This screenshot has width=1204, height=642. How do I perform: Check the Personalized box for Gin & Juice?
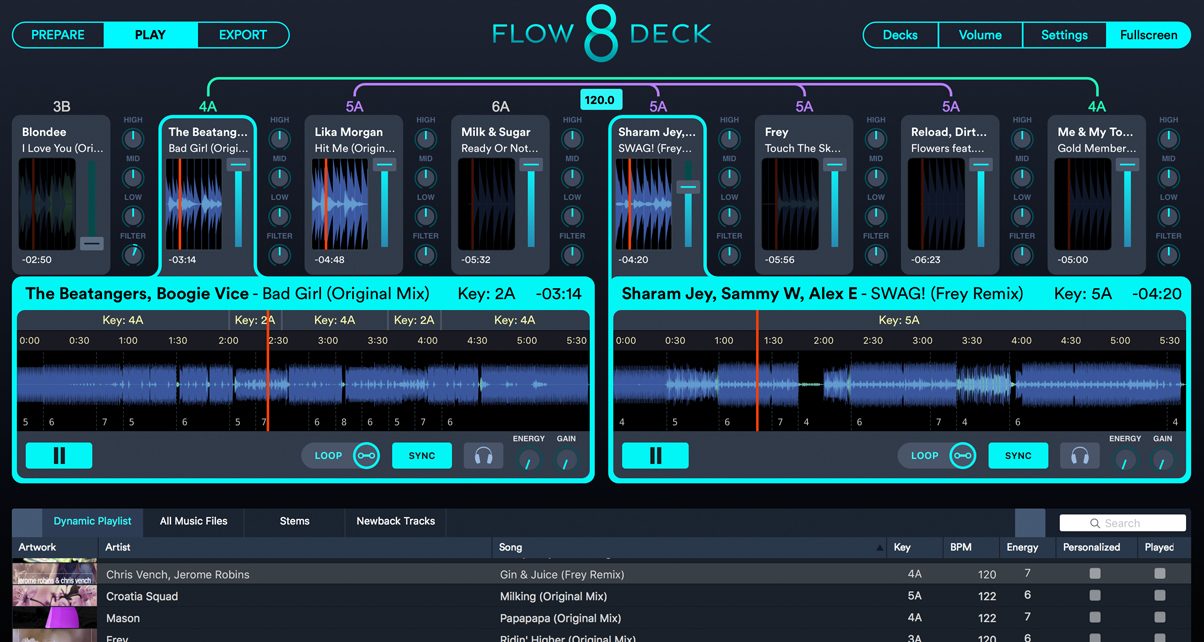[1095, 573]
